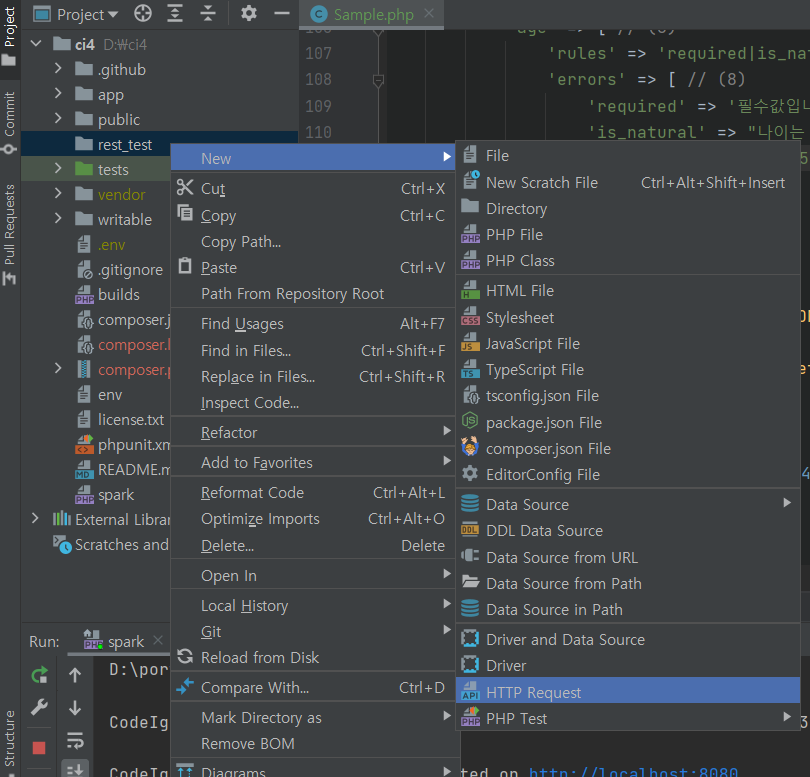Rerun spark with green rerun icon
The width and height of the screenshot is (810, 777).
tap(39, 674)
